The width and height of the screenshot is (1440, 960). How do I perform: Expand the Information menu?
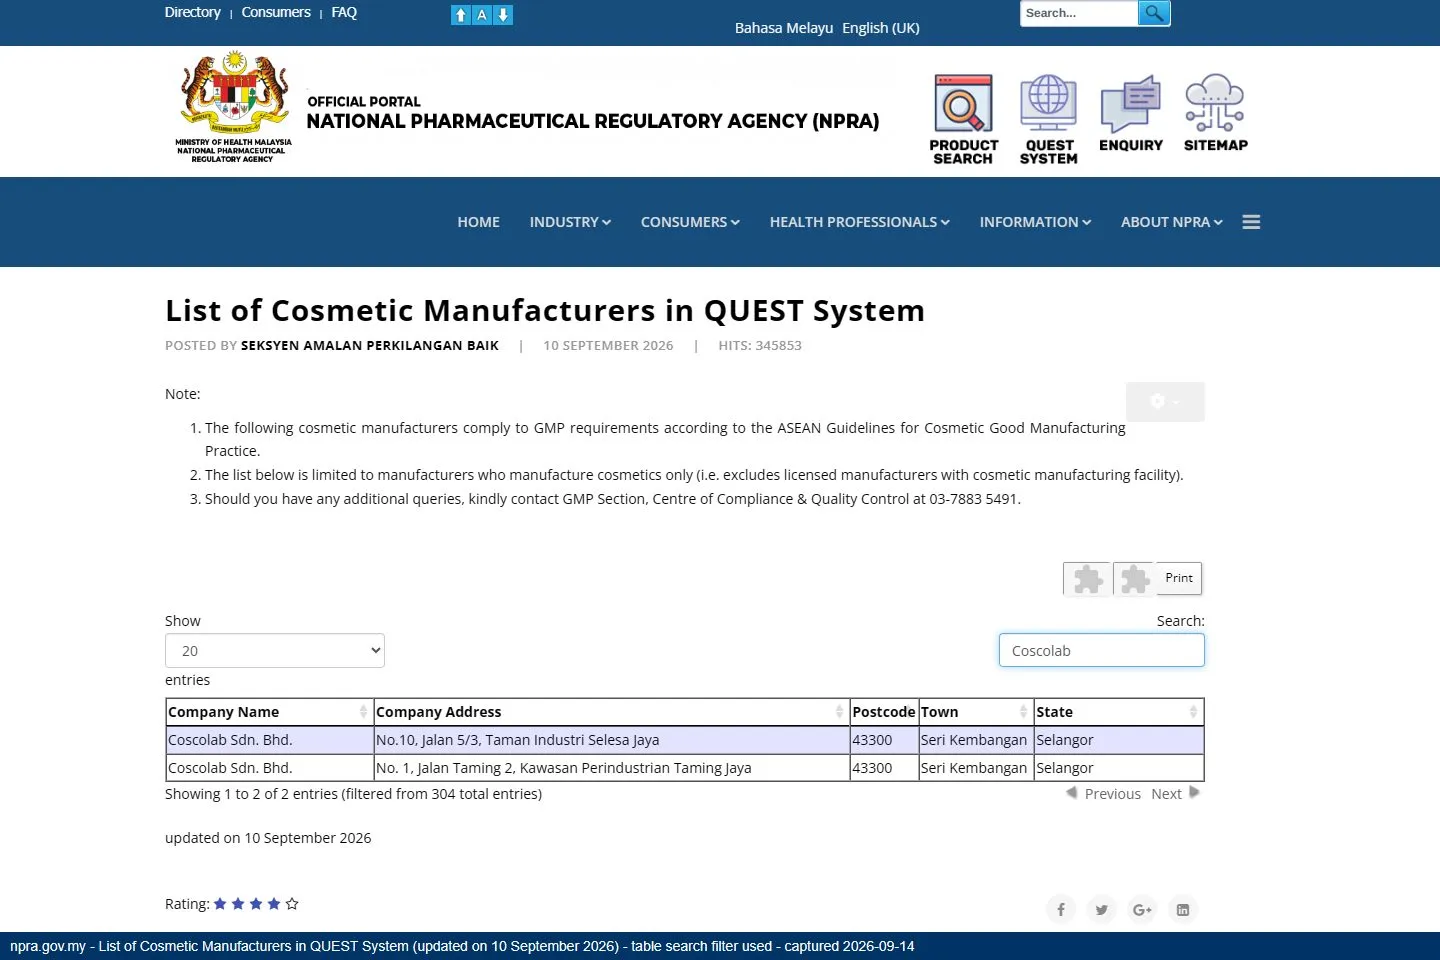pos(1035,222)
